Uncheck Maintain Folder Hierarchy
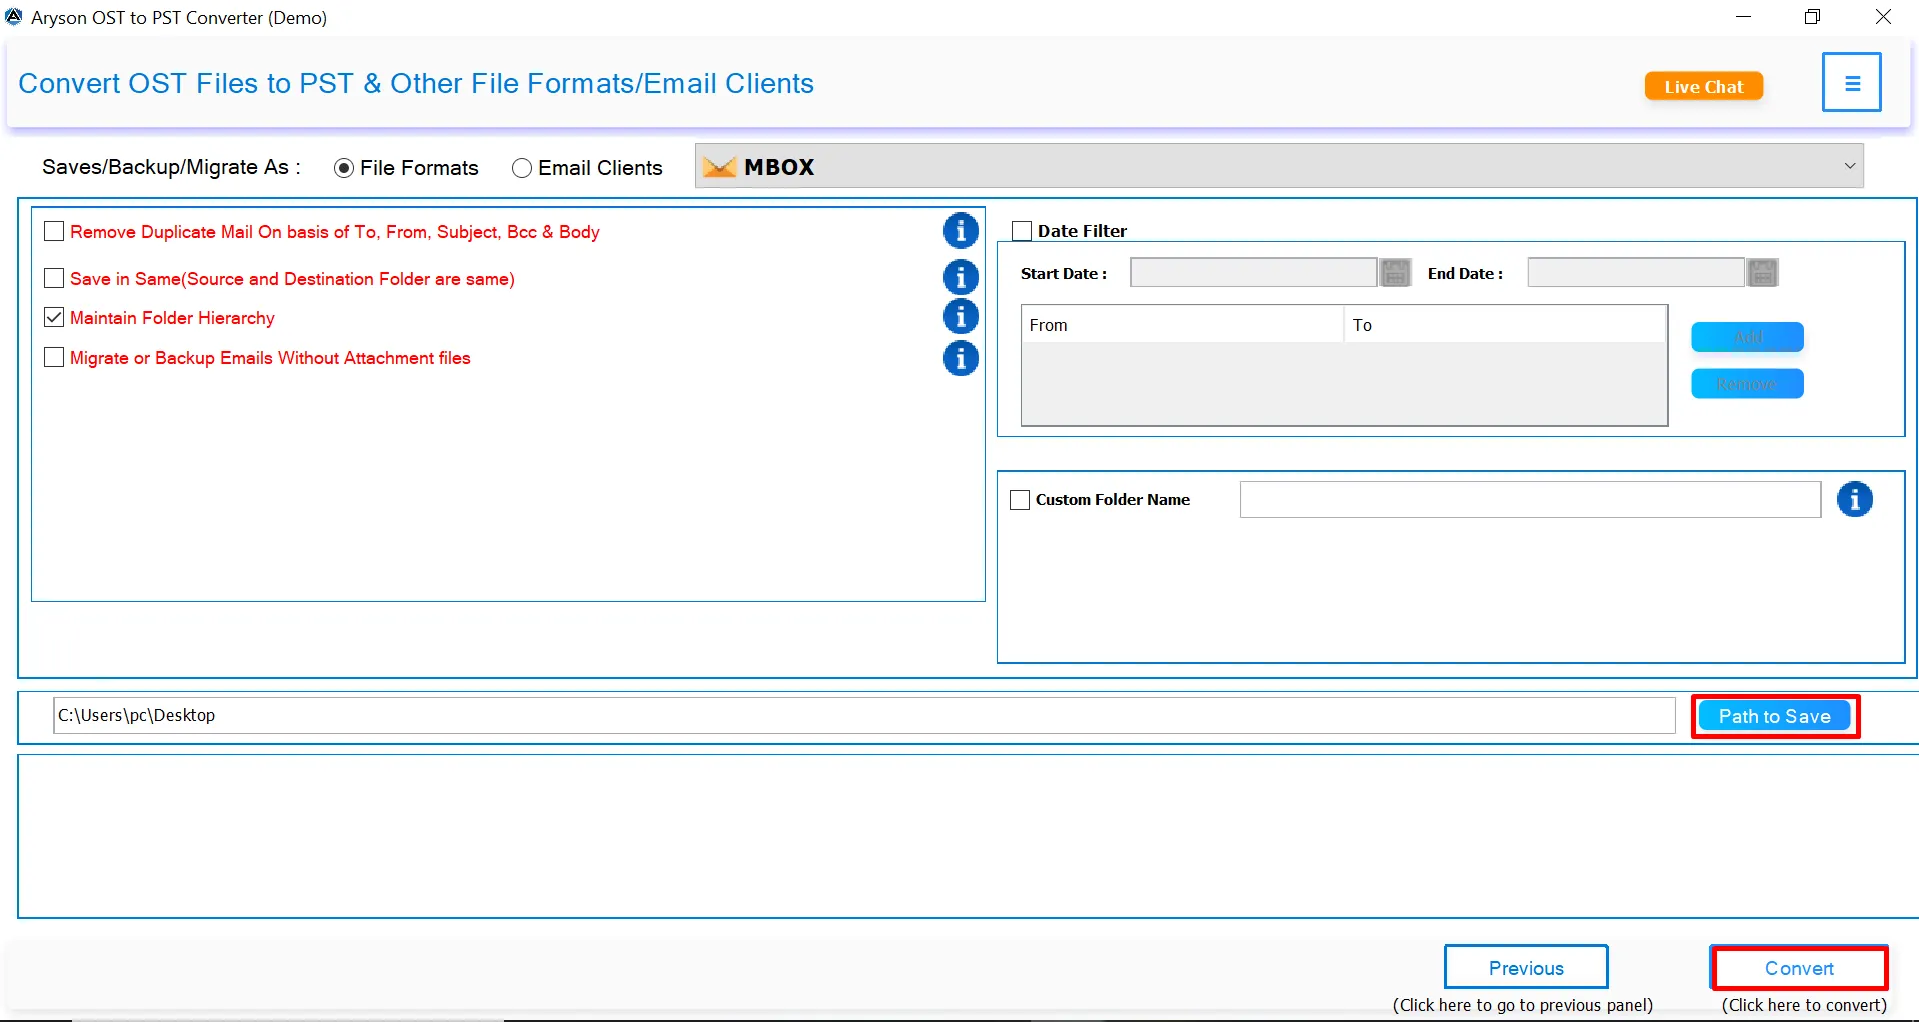The height and width of the screenshot is (1022, 1919). pos(54,317)
